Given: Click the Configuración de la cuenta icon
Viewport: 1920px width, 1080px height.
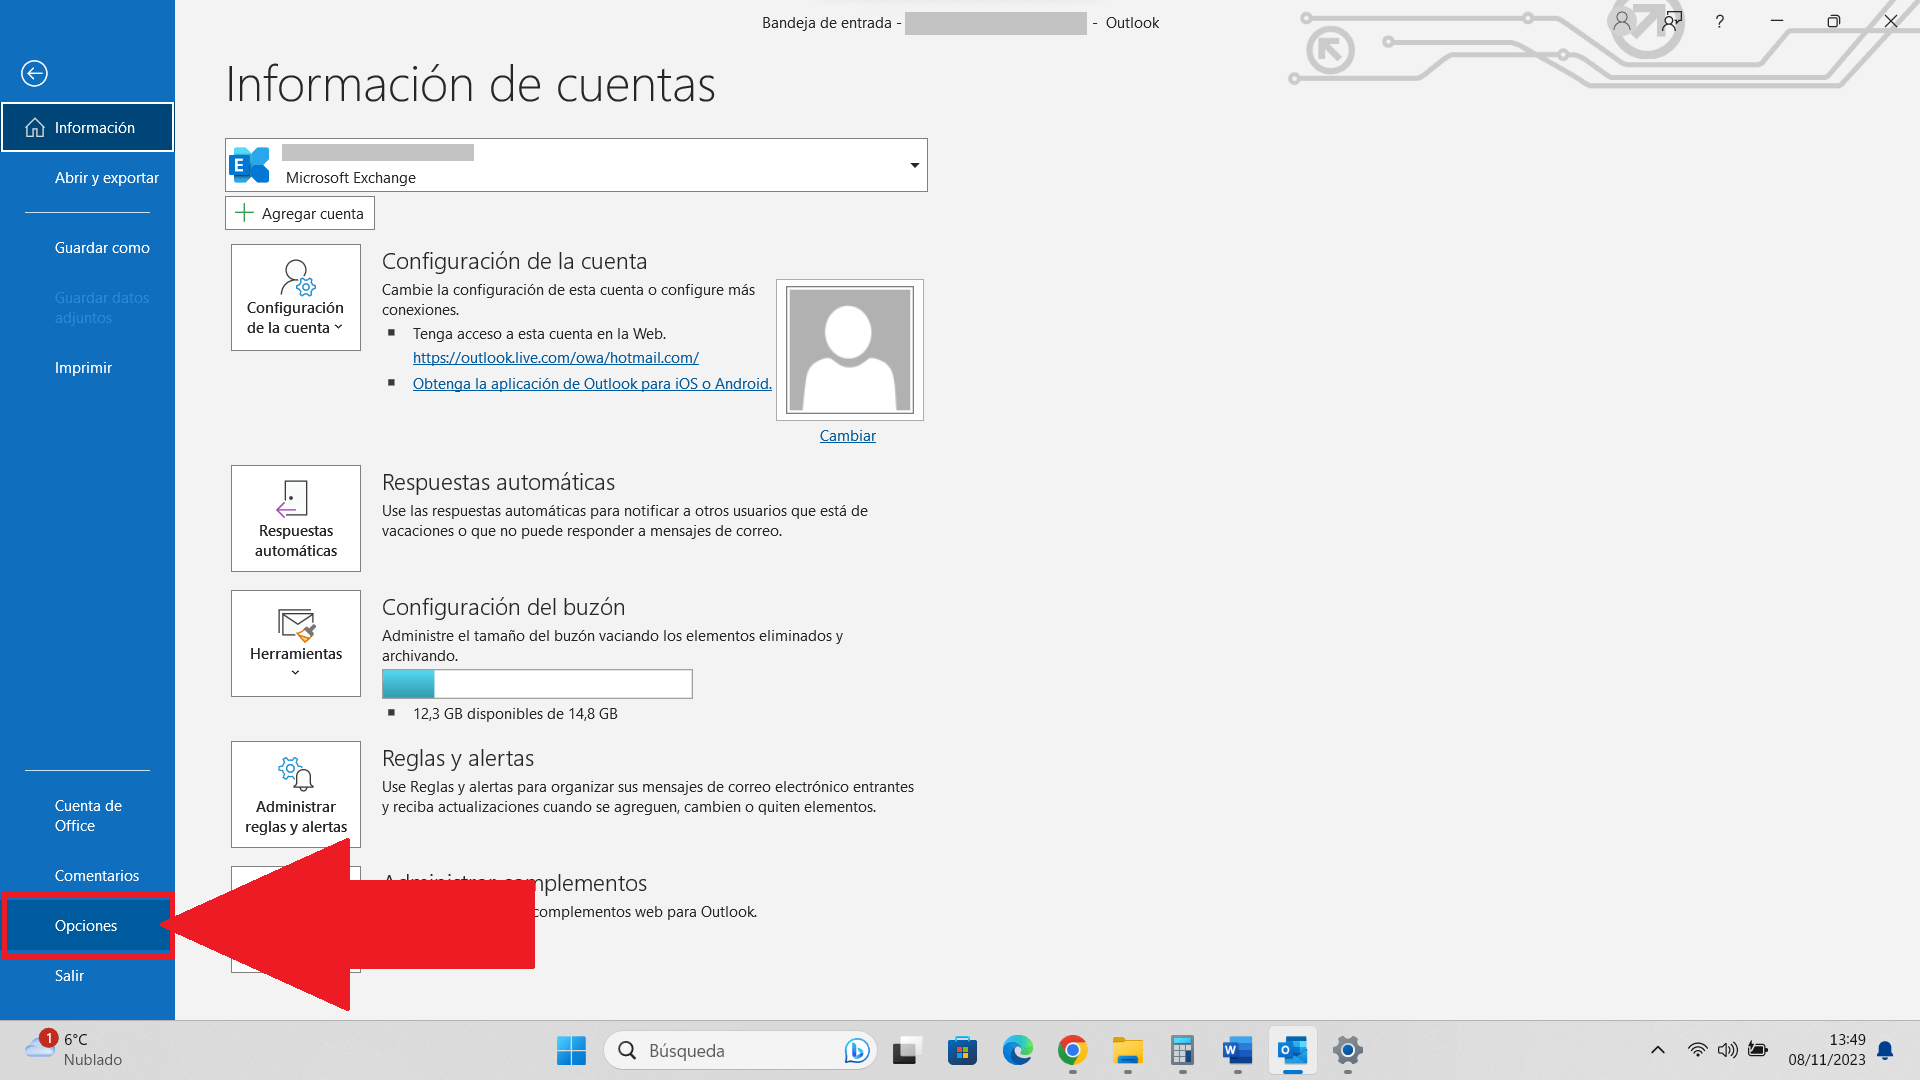Looking at the screenshot, I should pos(294,297).
